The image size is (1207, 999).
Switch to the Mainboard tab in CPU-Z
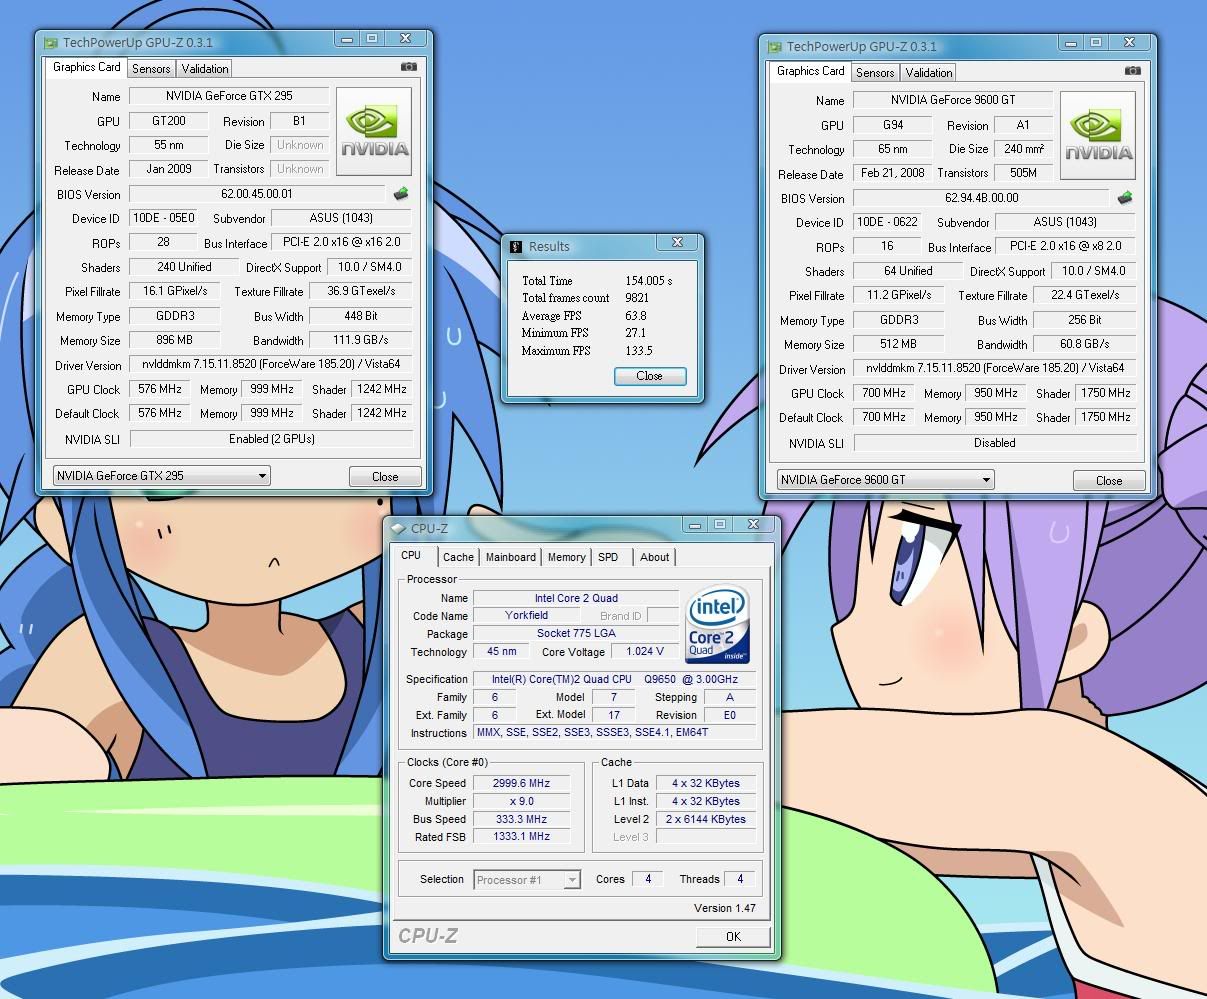click(510, 557)
